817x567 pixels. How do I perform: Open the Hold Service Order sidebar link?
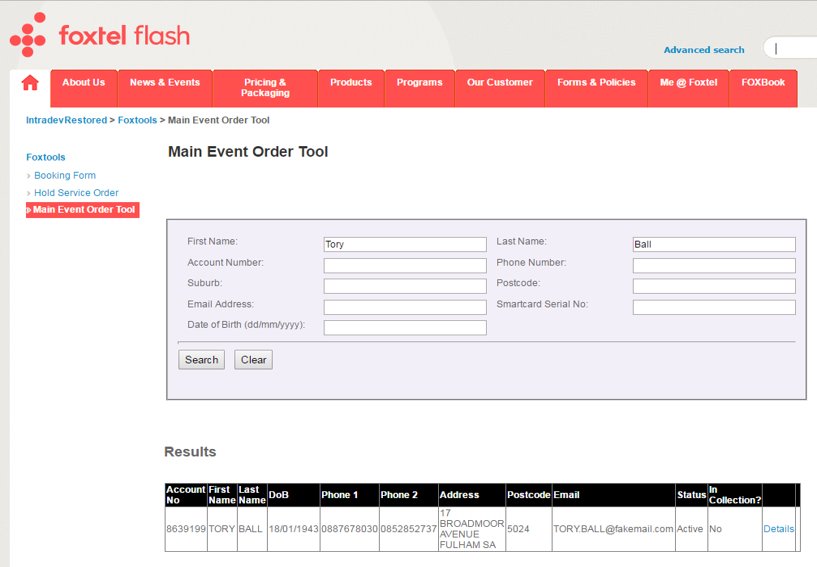pyautogui.click(x=77, y=193)
